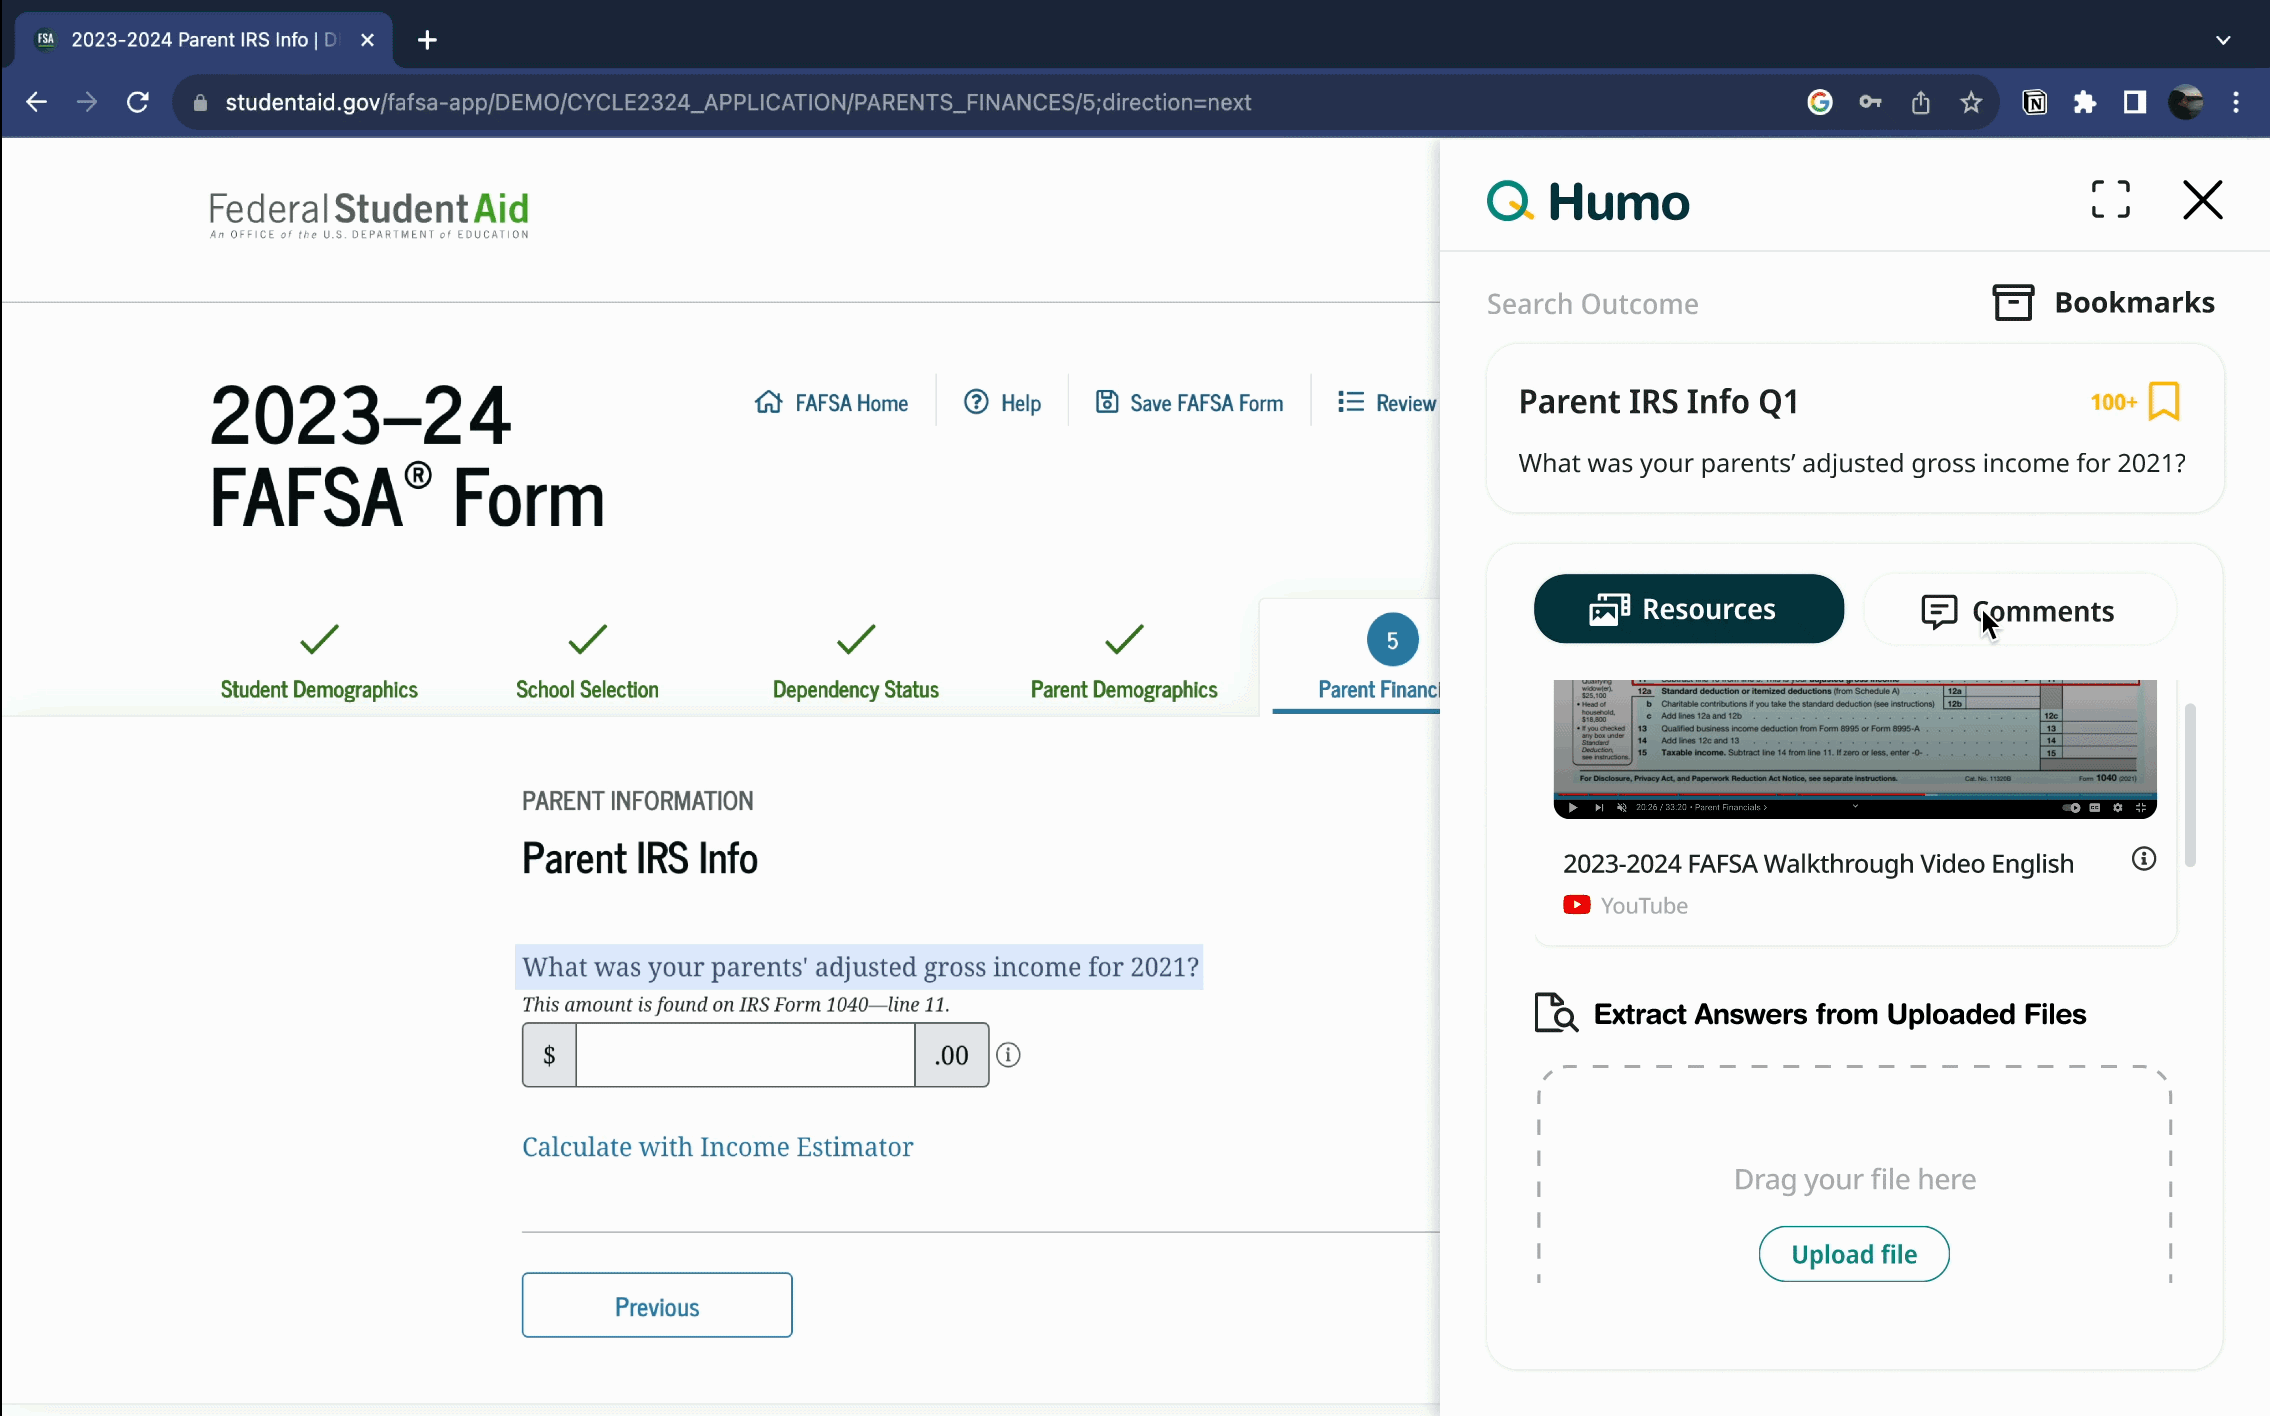Play the video with the play button
This screenshot has height=1416, width=2270.
[x=1573, y=807]
